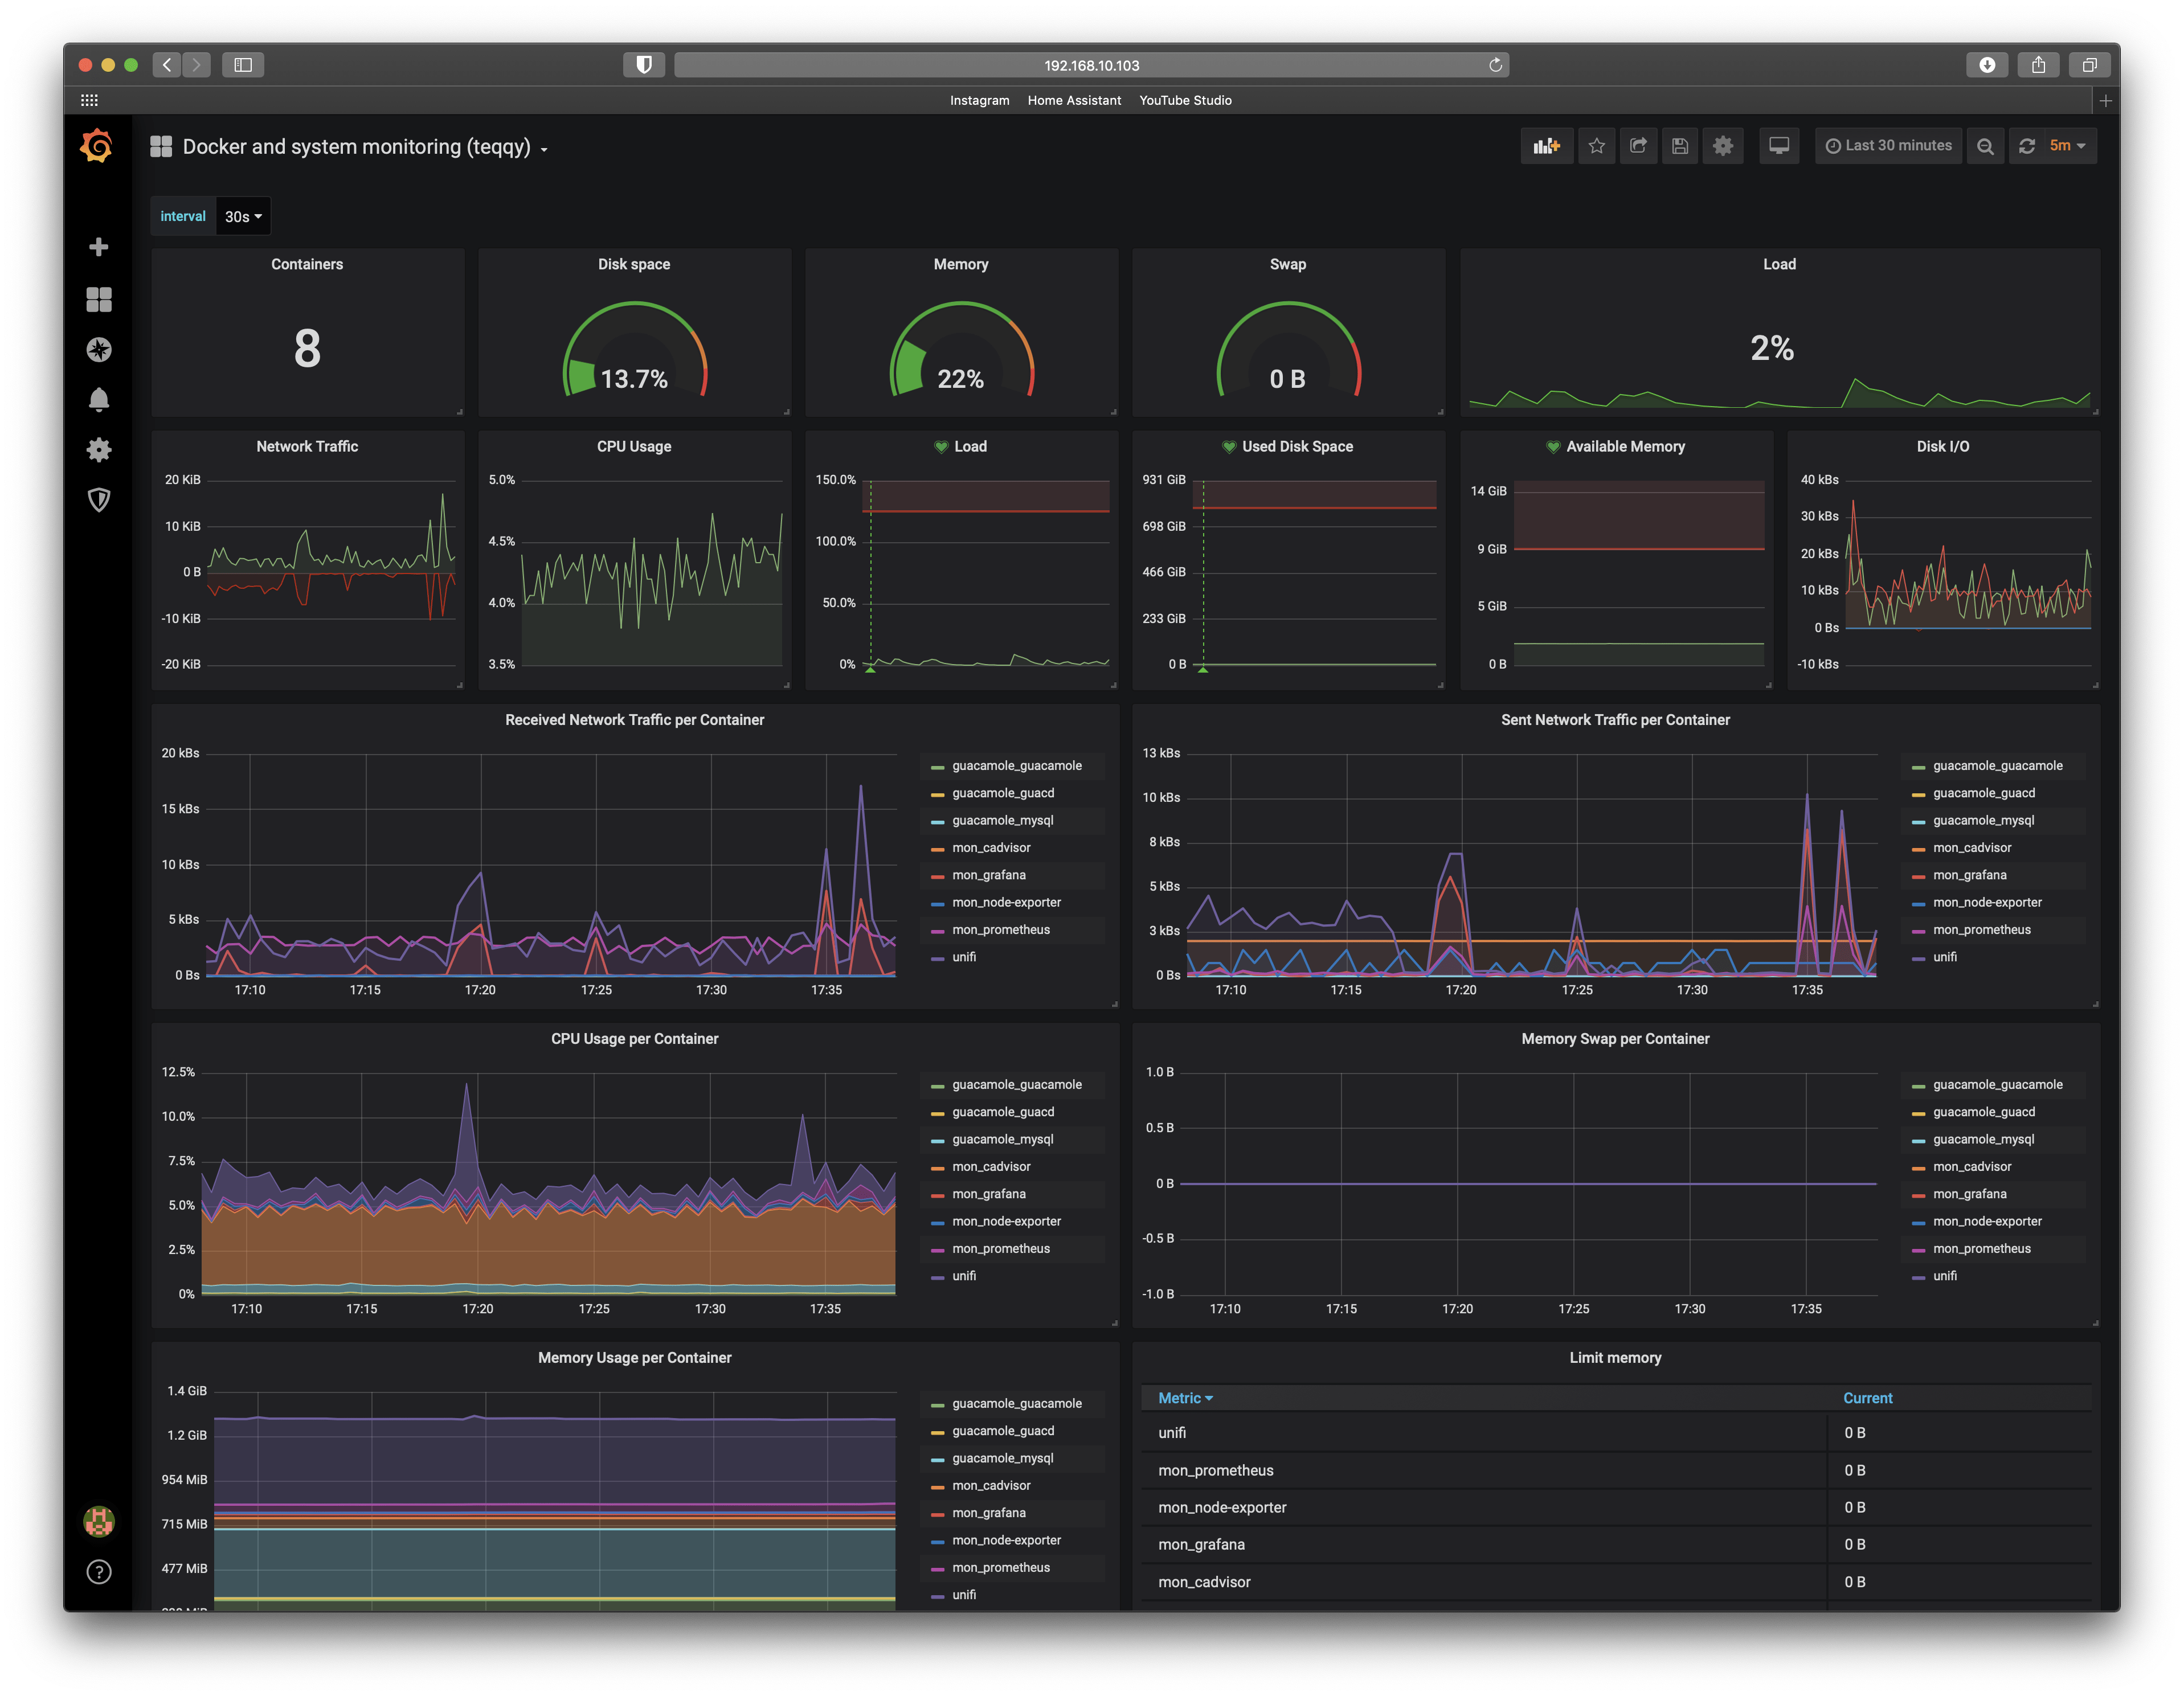This screenshot has width=2184, height=1696.
Task: Open Alerting via the bell icon
Action: pos(98,400)
